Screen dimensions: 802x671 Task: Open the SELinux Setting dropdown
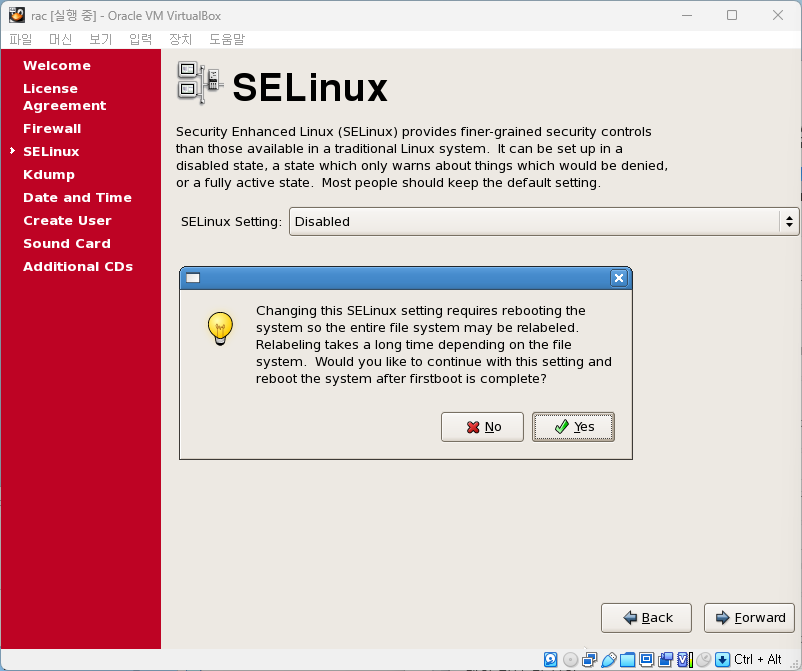point(543,221)
